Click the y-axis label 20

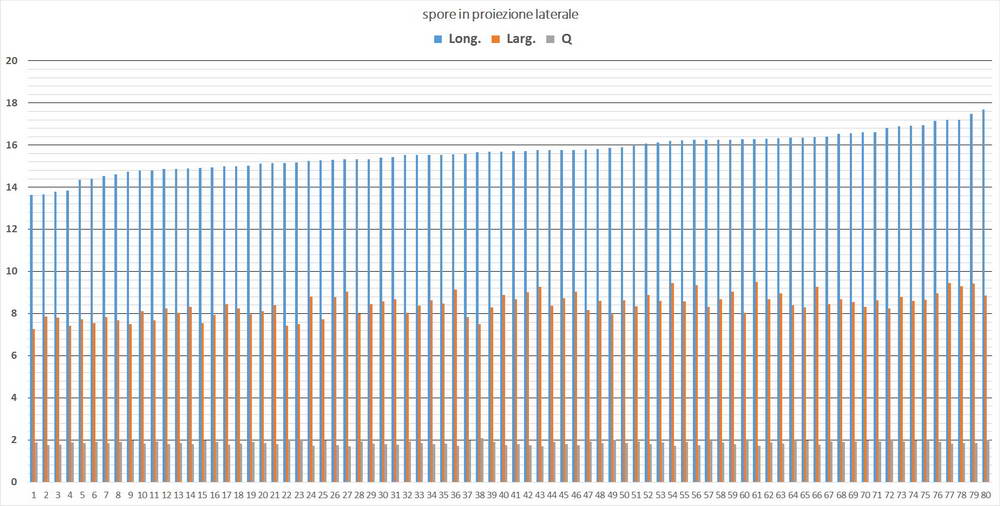(10, 61)
